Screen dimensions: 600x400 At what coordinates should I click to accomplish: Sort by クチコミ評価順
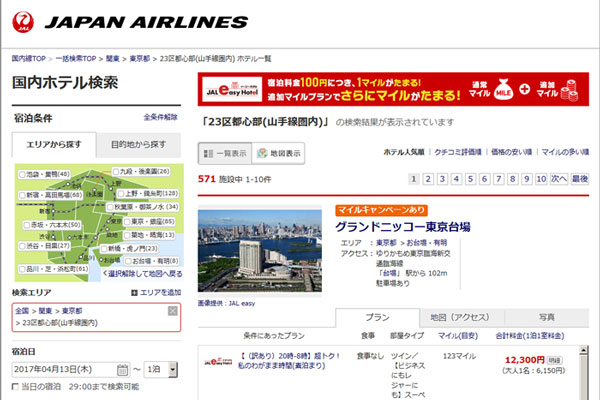[x=458, y=152]
